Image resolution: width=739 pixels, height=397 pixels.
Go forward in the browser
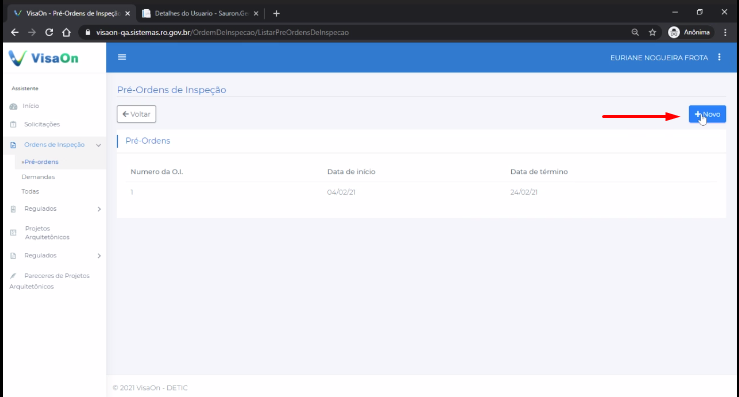click(32, 33)
